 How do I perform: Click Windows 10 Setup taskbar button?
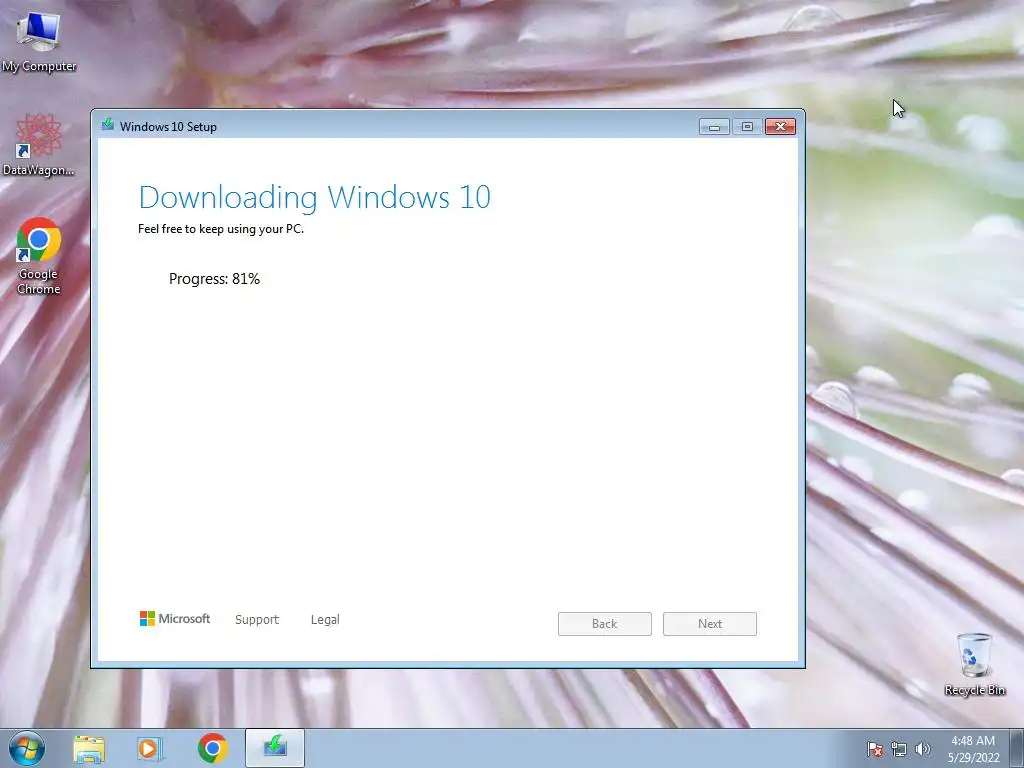(275, 748)
